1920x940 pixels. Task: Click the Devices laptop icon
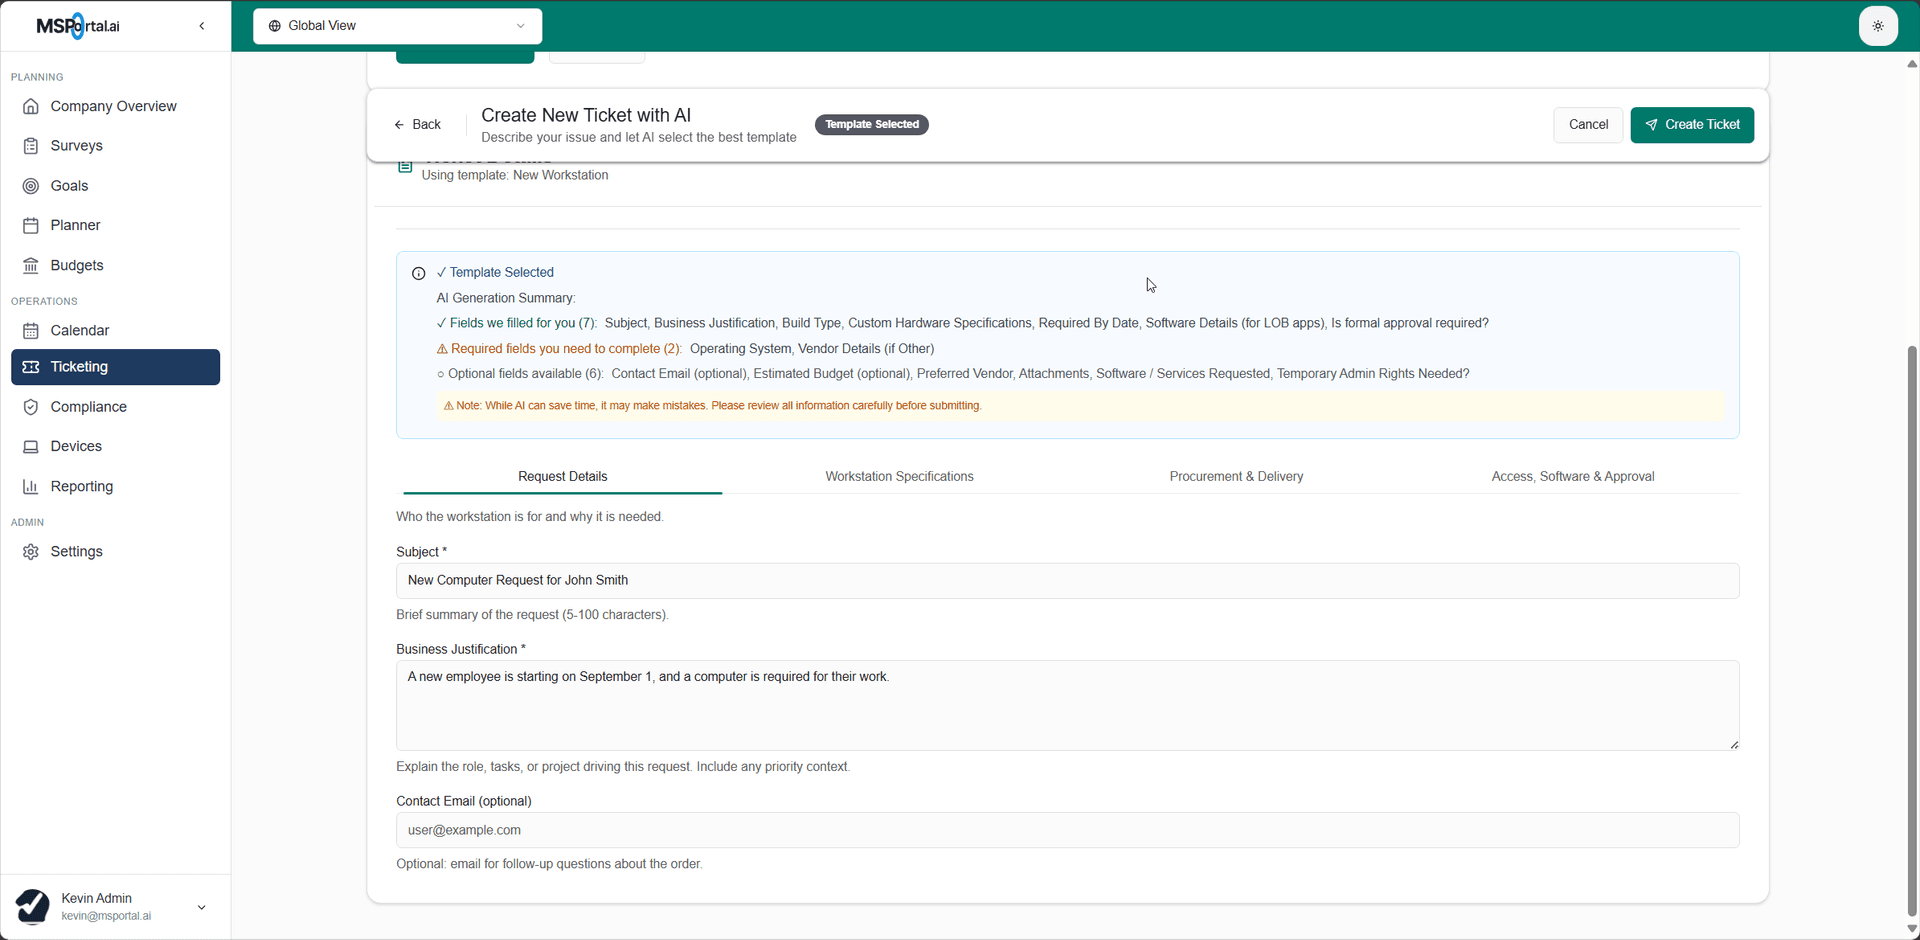[x=31, y=447]
